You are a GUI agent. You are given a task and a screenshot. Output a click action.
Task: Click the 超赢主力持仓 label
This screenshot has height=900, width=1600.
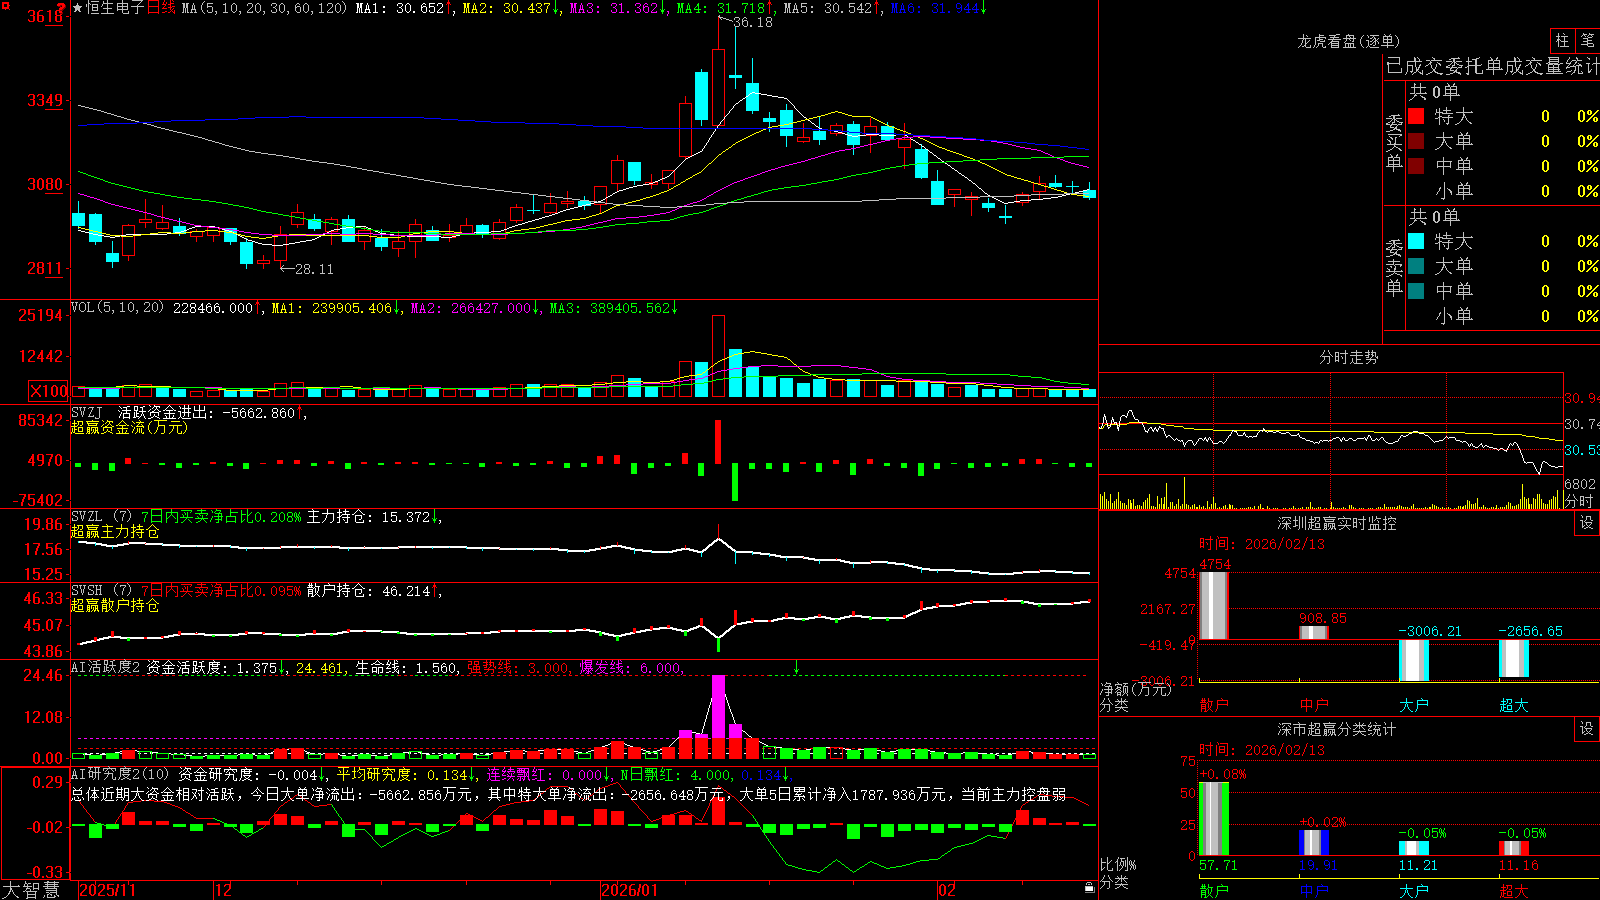[x=115, y=531]
